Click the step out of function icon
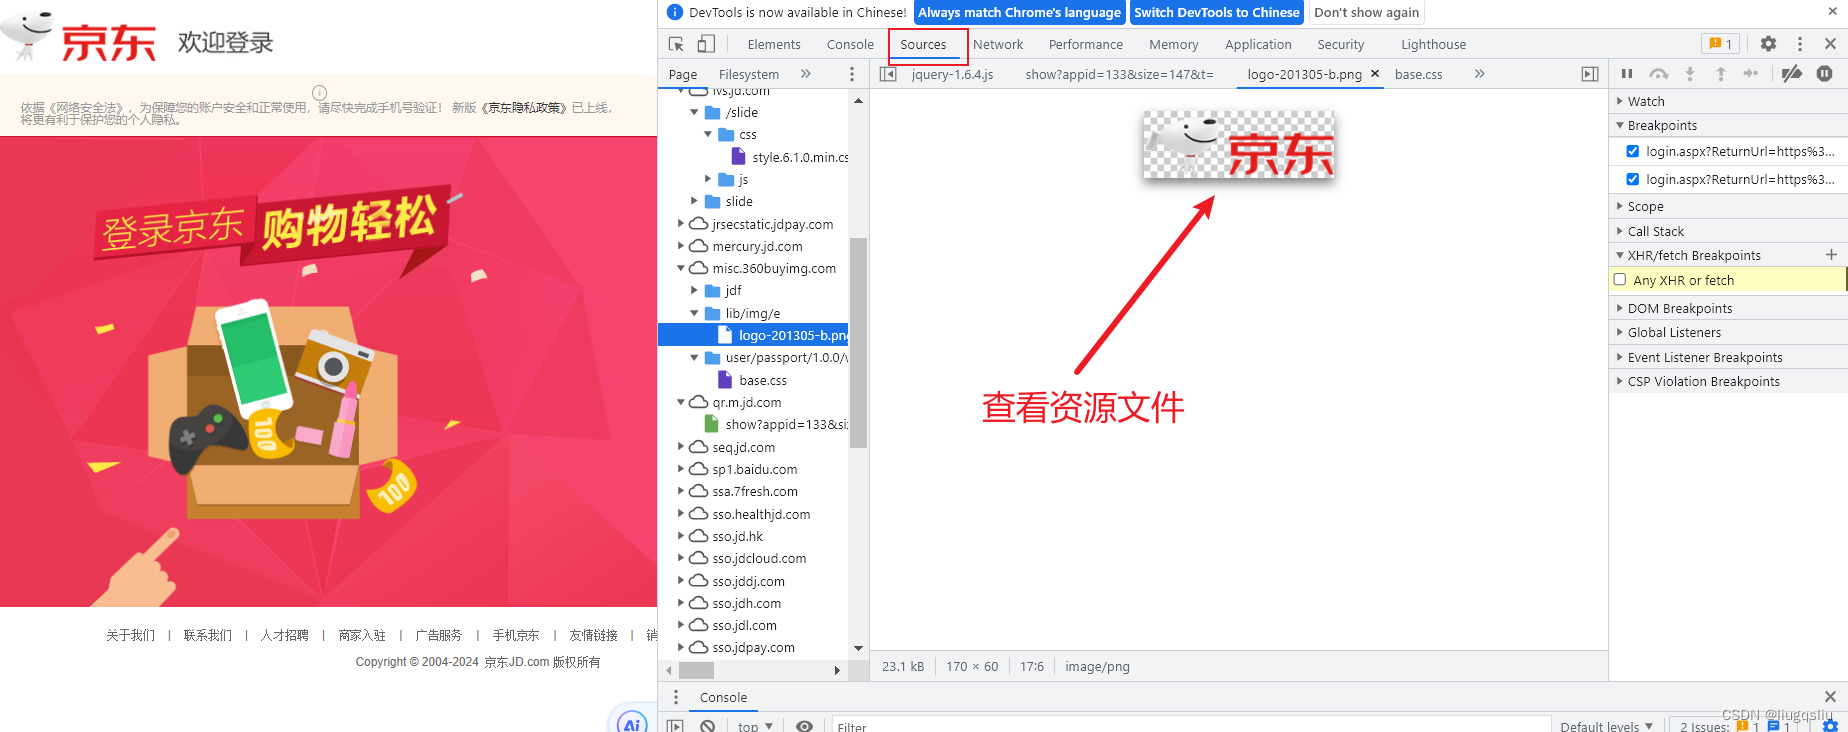 pos(1721,74)
